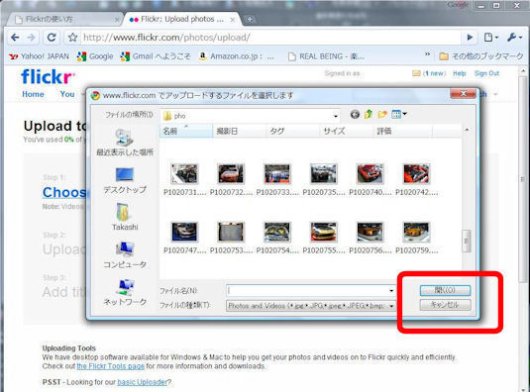Sort by the サイズ column header
The image size is (530, 392).
click(346, 131)
